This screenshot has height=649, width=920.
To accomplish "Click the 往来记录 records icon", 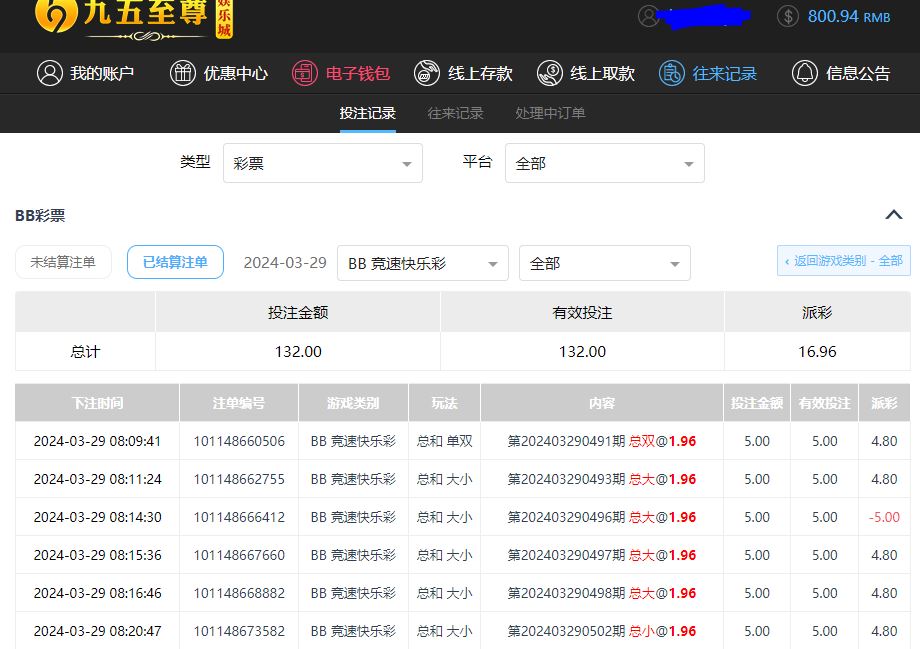I will [672, 73].
